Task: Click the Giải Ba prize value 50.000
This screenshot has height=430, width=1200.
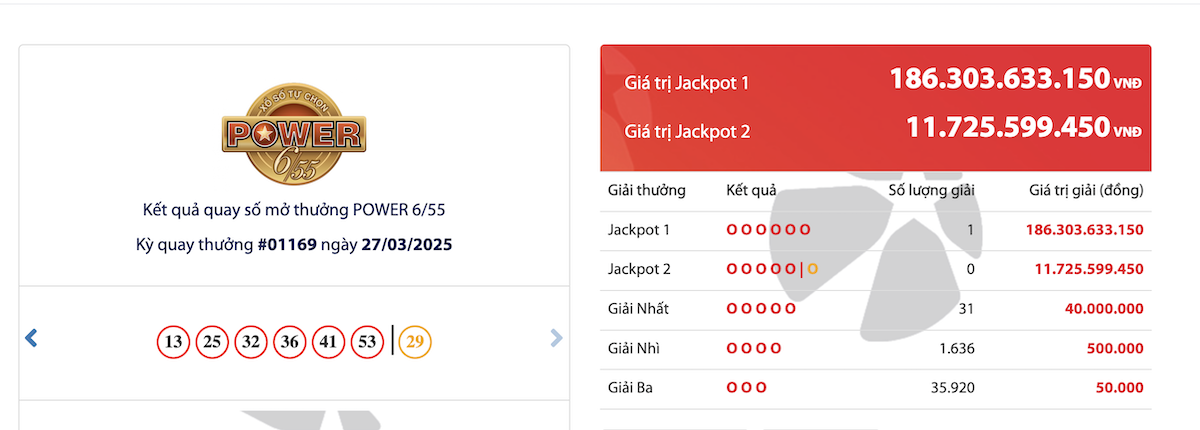Action: tap(1119, 388)
